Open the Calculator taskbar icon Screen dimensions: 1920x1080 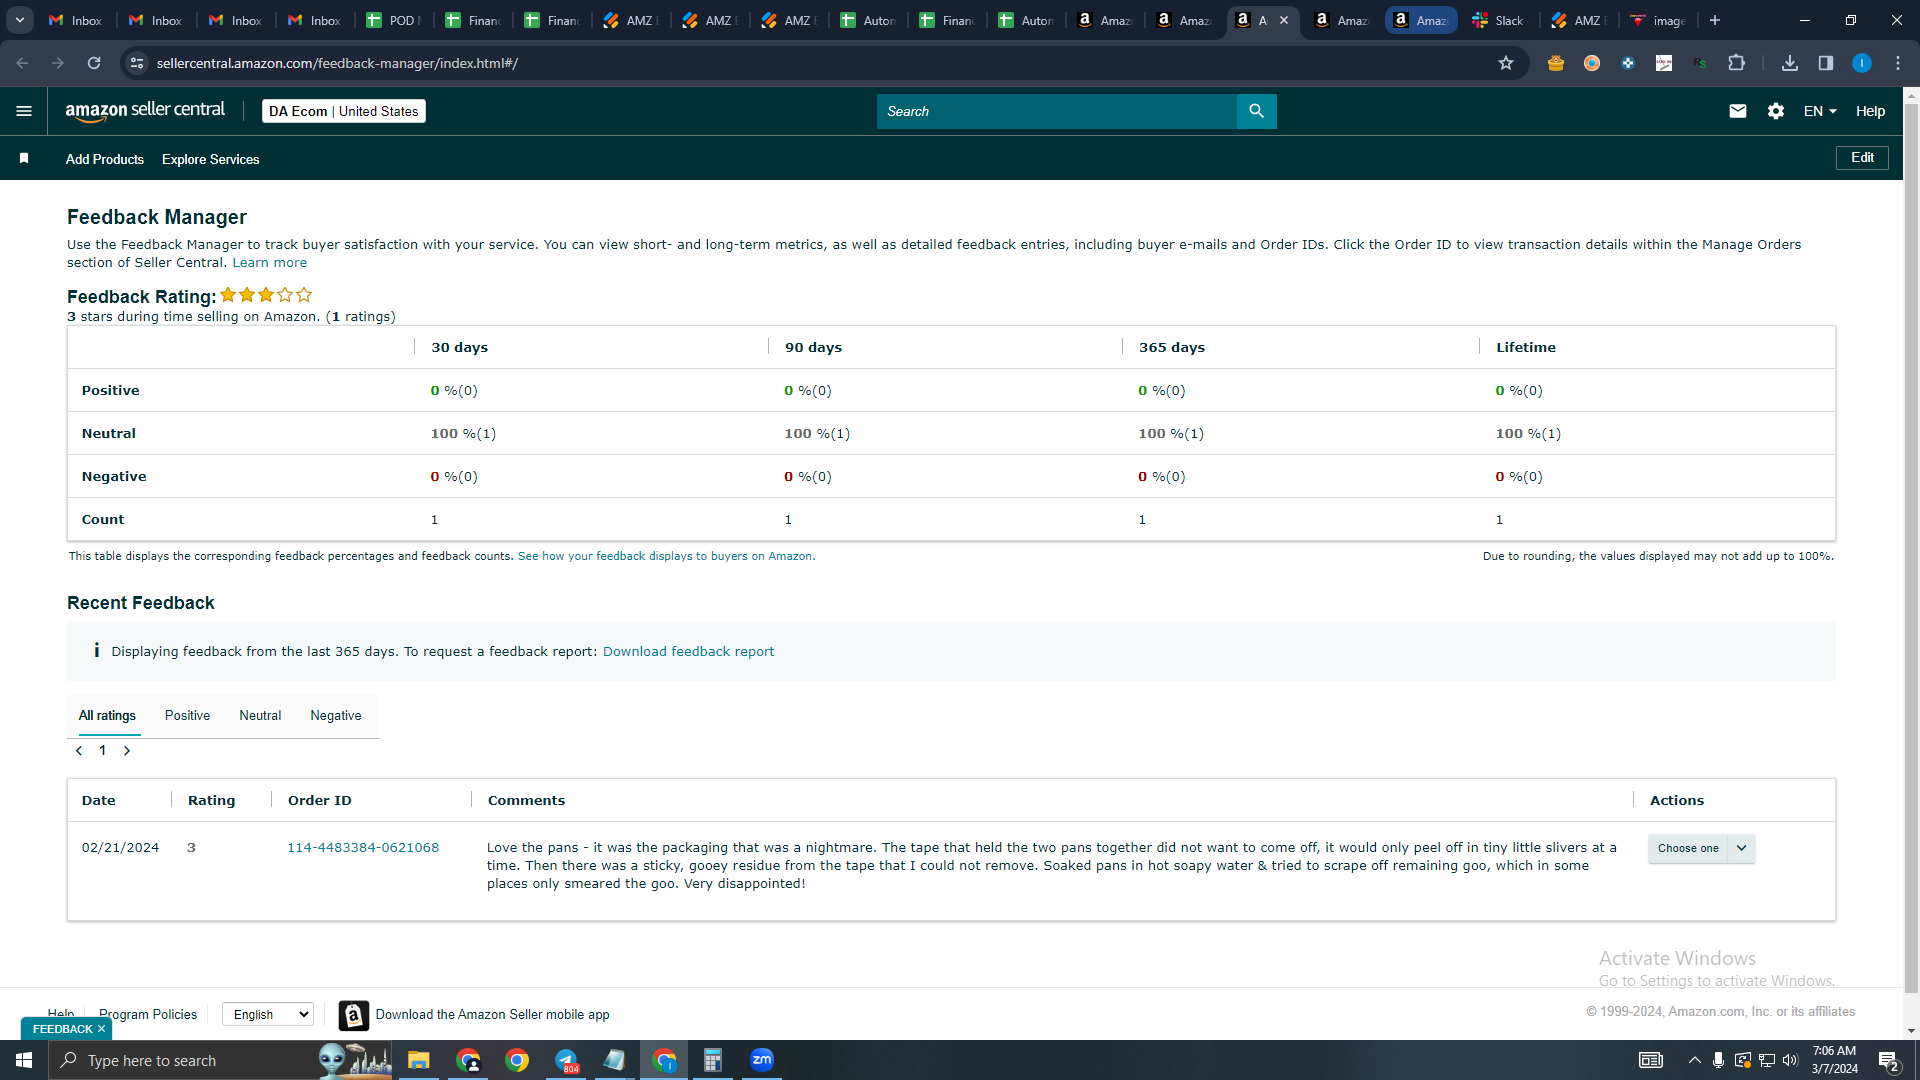(713, 1060)
